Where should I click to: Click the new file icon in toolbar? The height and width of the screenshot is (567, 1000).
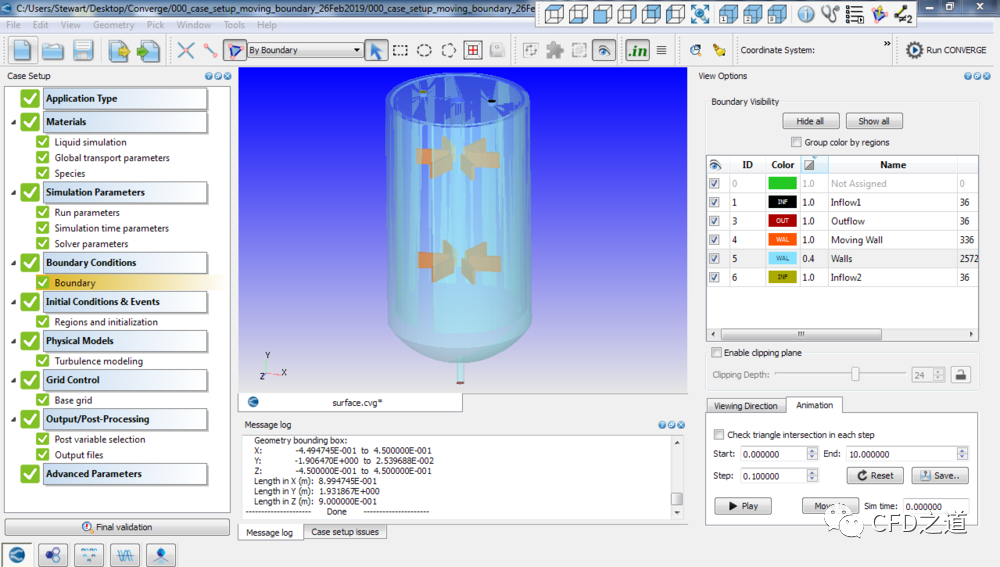[22, 50]
